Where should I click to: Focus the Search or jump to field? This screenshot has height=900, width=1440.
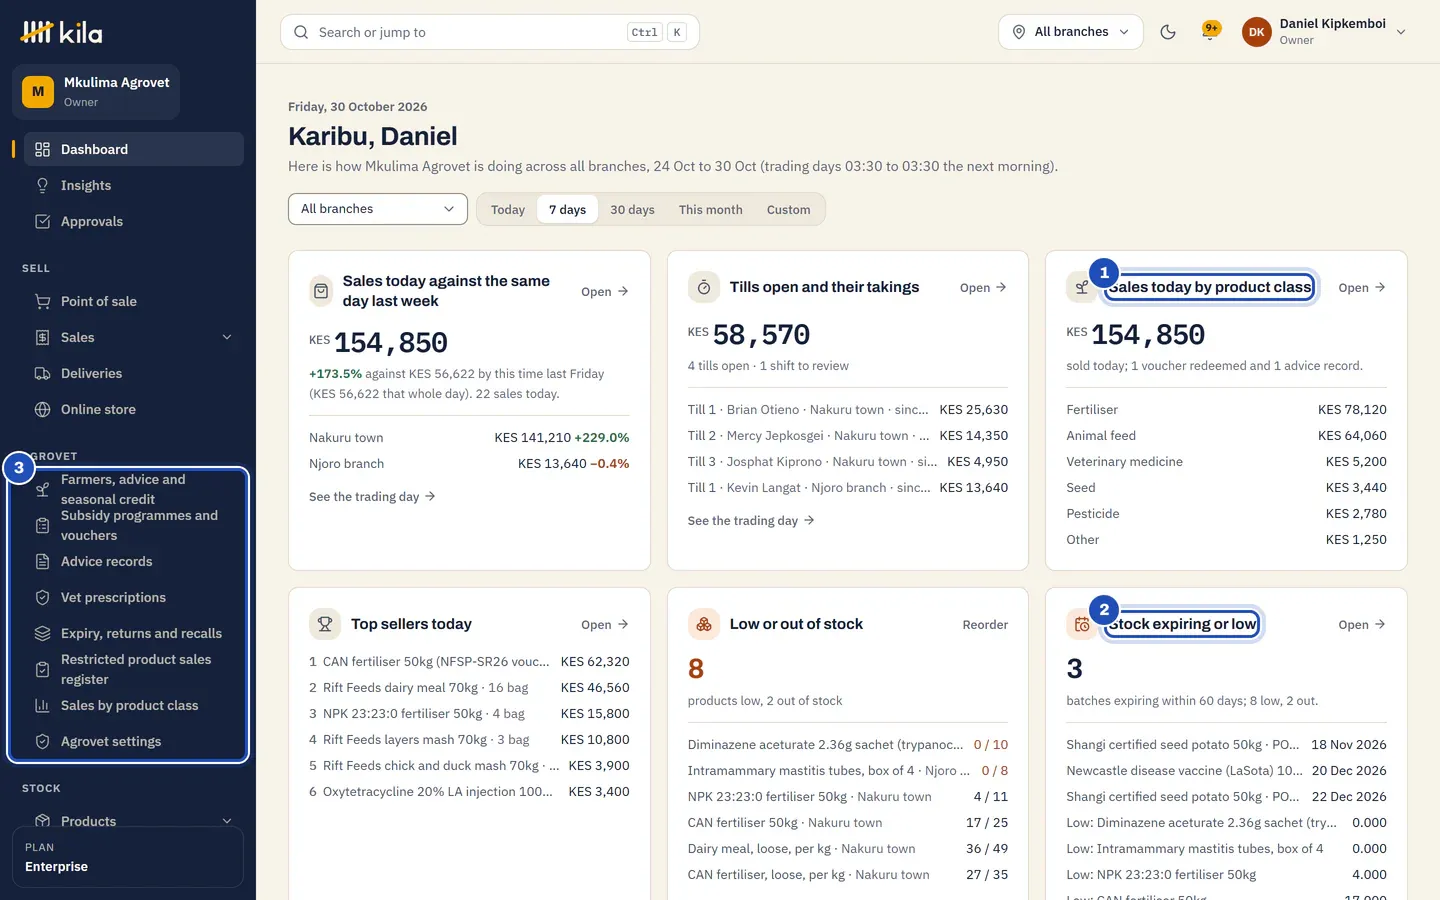pos(490,32)
